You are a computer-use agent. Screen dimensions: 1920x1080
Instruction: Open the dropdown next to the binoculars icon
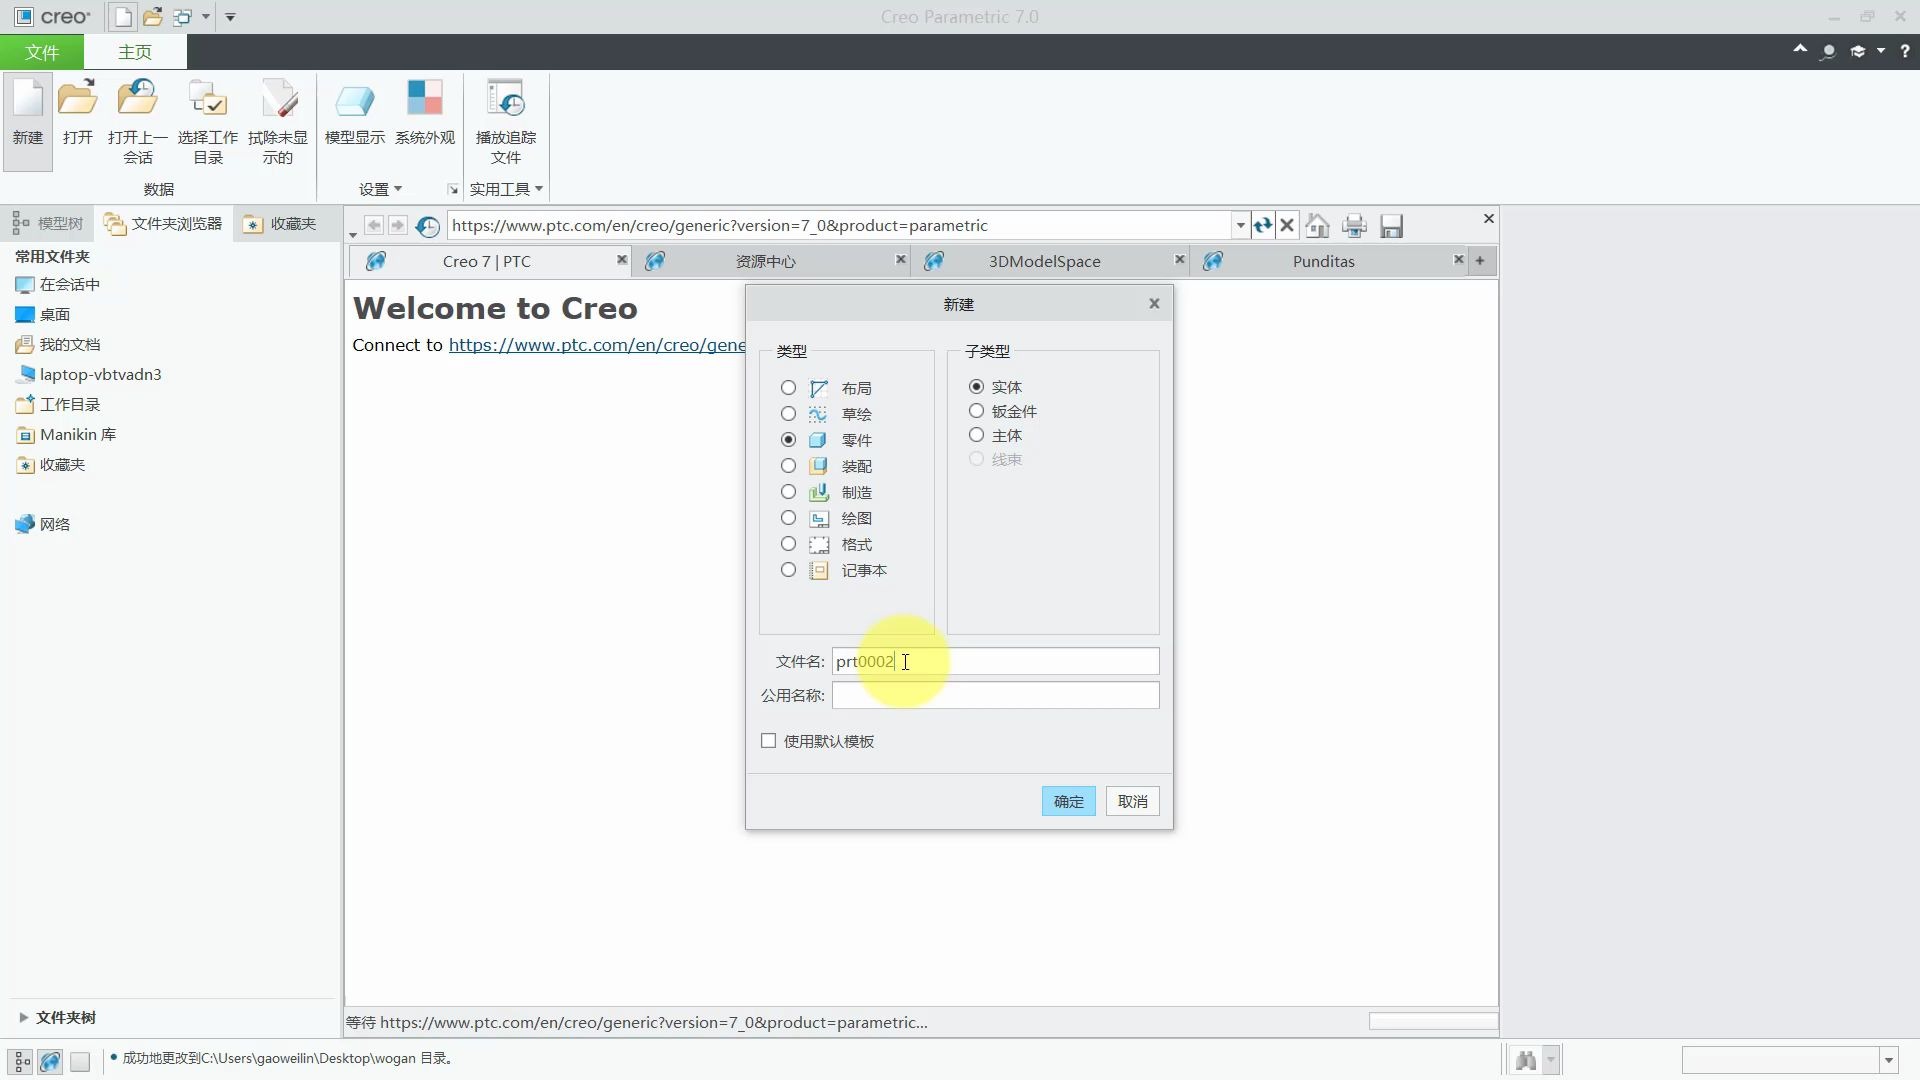click(x=1551, y=1060)
